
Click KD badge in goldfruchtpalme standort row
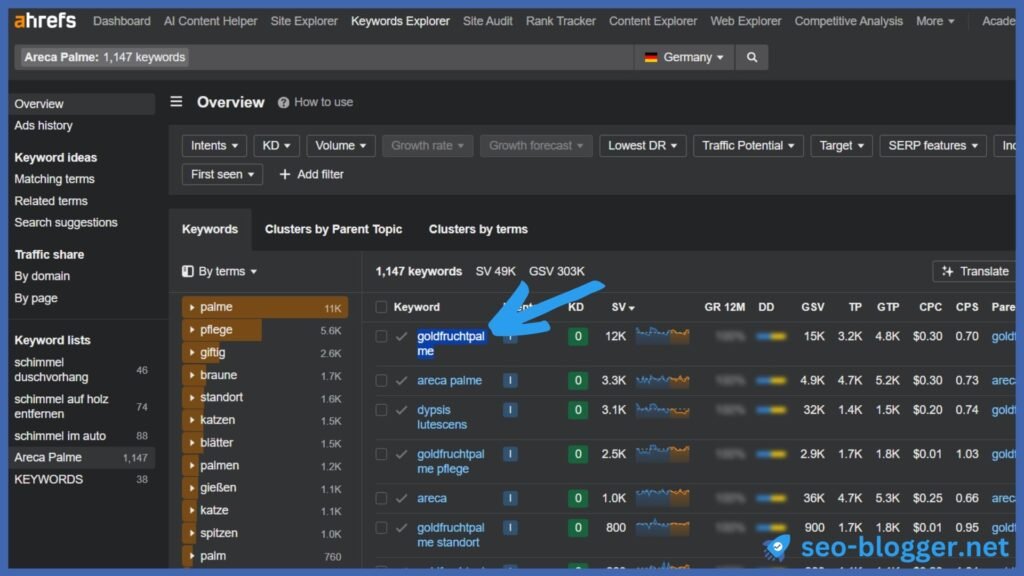click(x=577, y=528)
